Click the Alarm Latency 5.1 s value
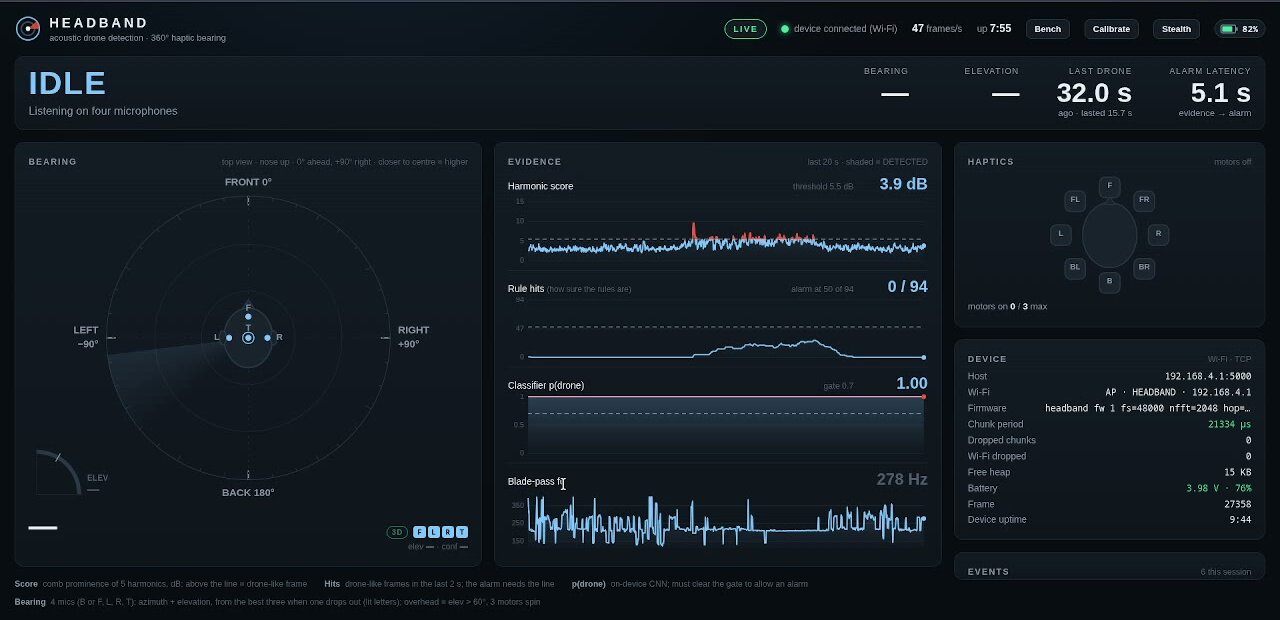This screenshot has height=620, width=1280. (x=1220, y=93)
